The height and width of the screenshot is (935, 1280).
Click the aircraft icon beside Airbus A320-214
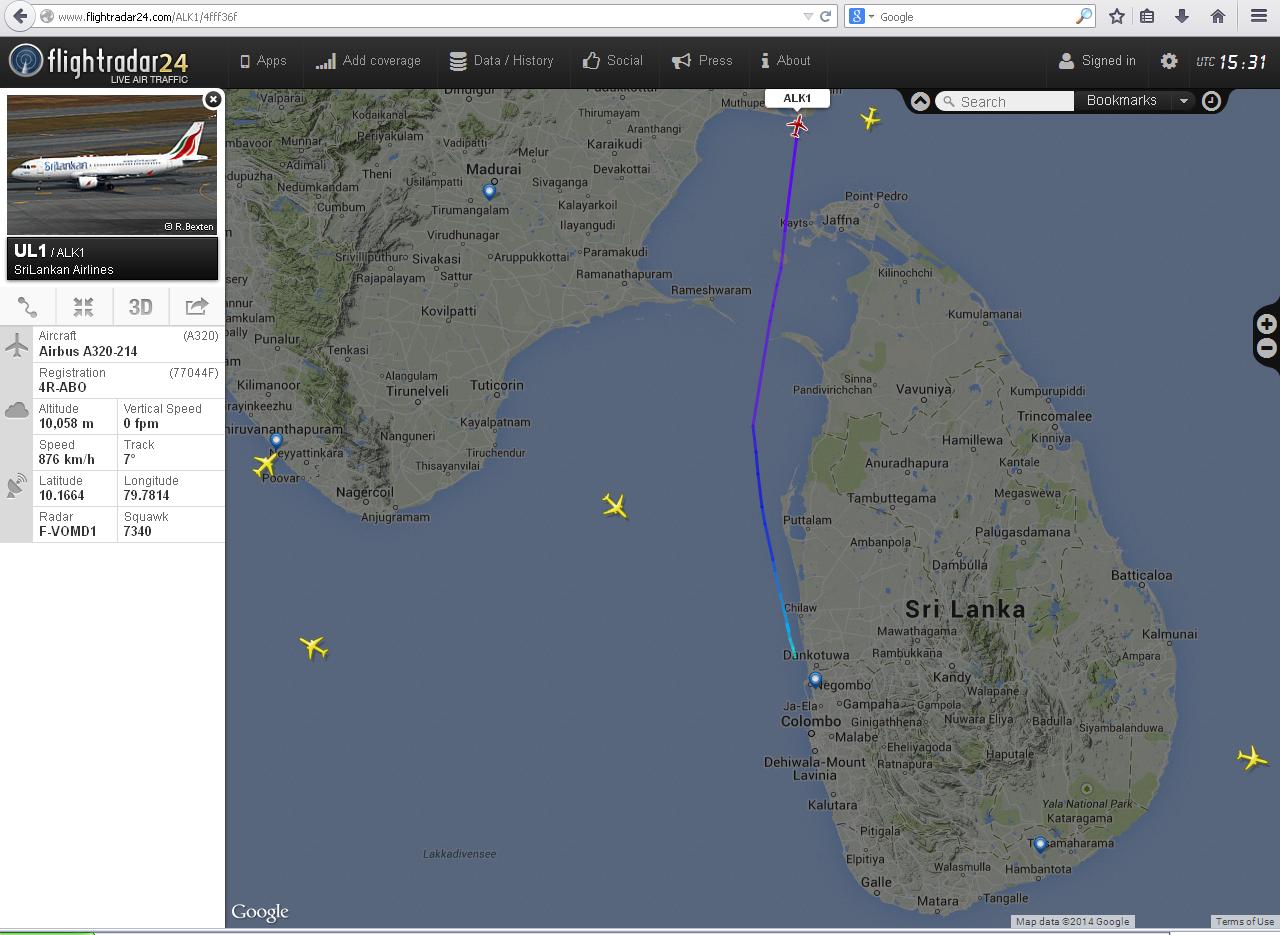17,345
